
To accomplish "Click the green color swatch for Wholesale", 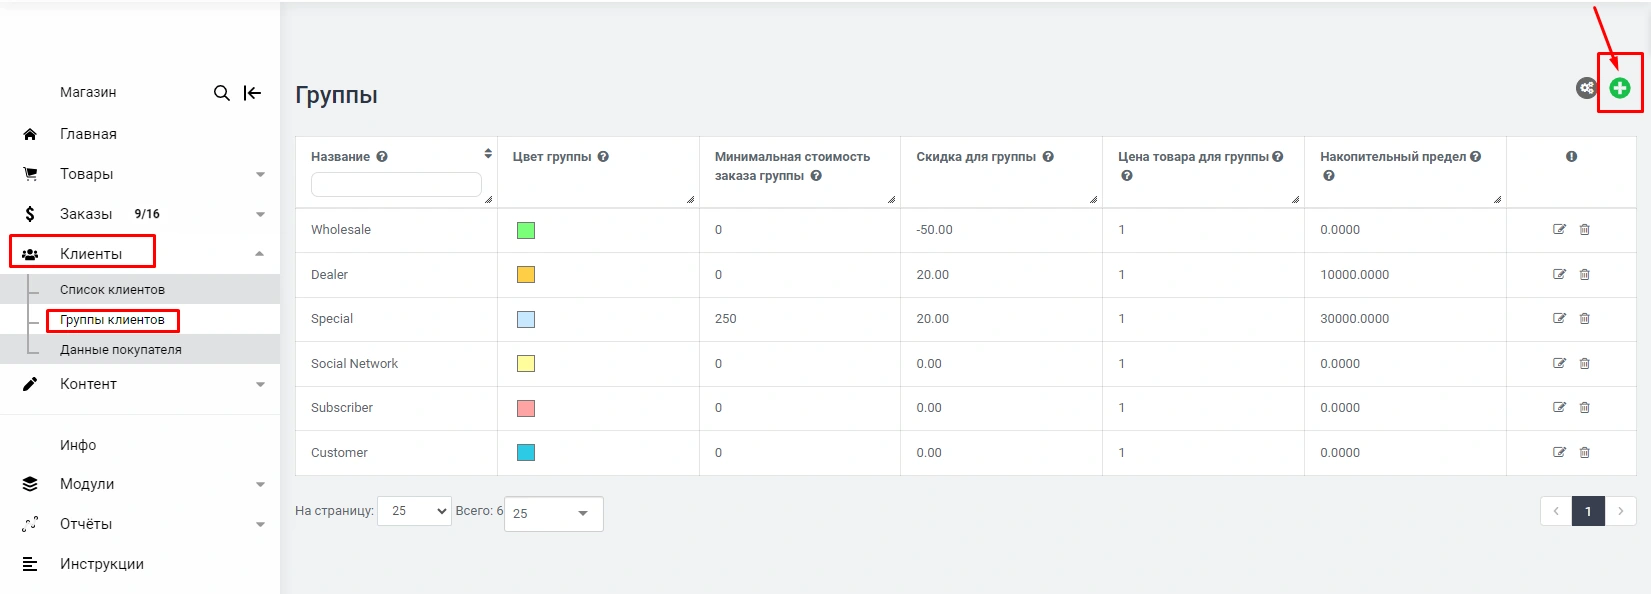I will point(526,231).
